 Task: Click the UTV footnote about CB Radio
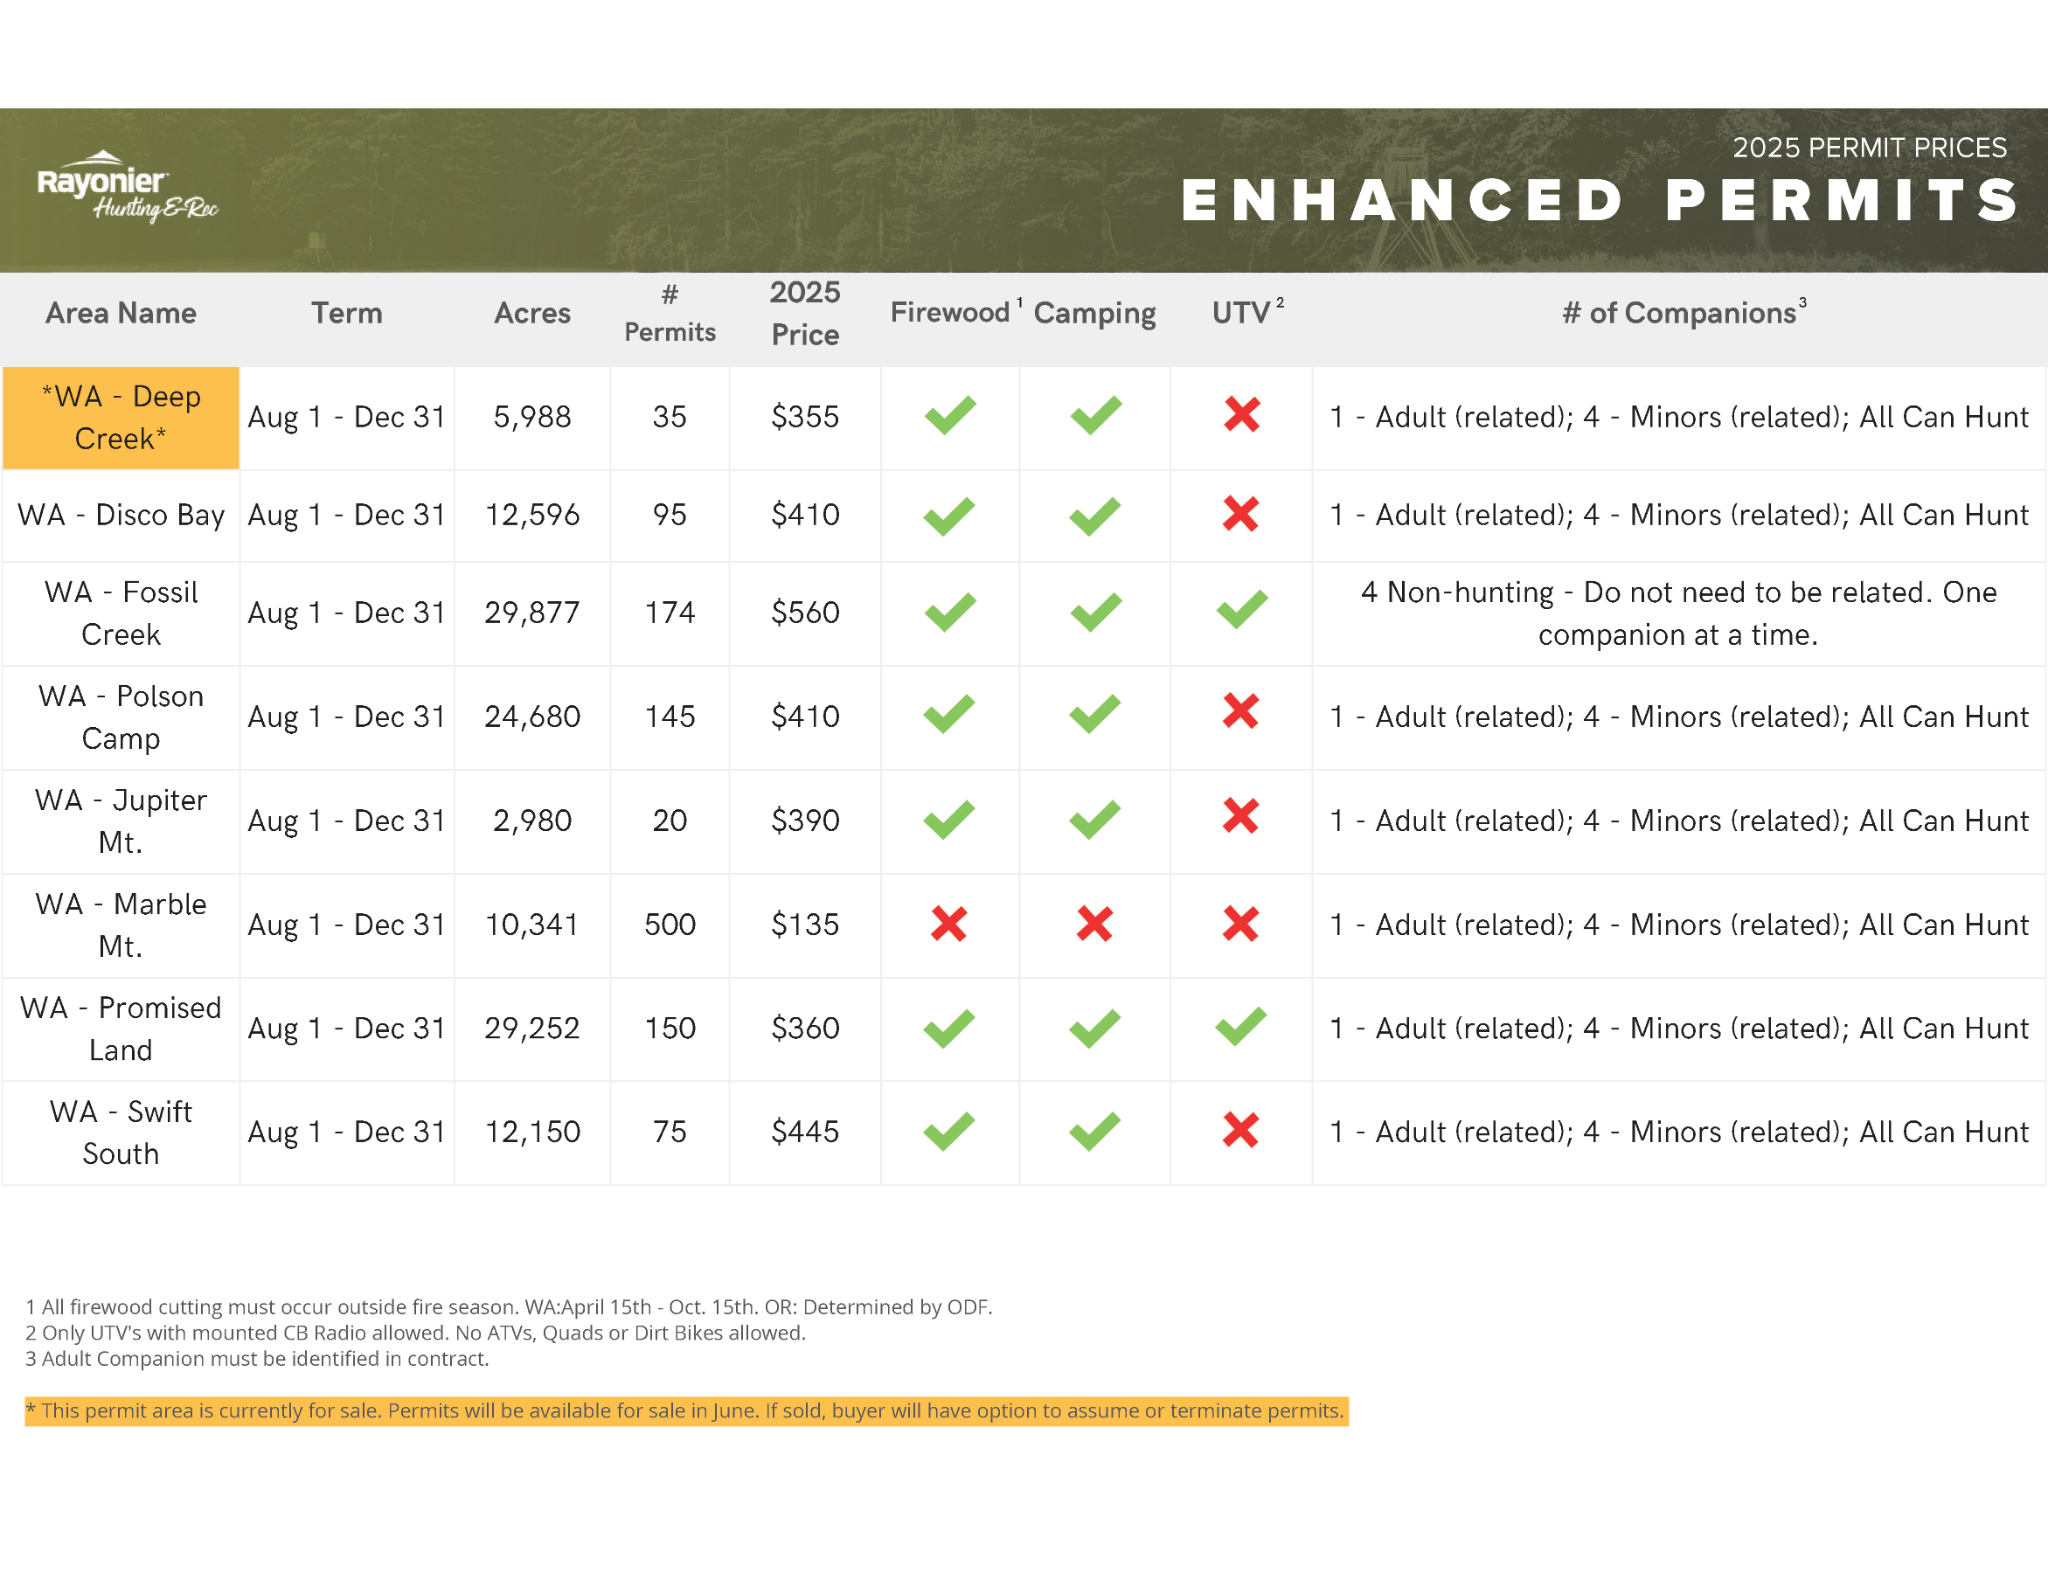pyautogui.click(x=415, y=1332)
